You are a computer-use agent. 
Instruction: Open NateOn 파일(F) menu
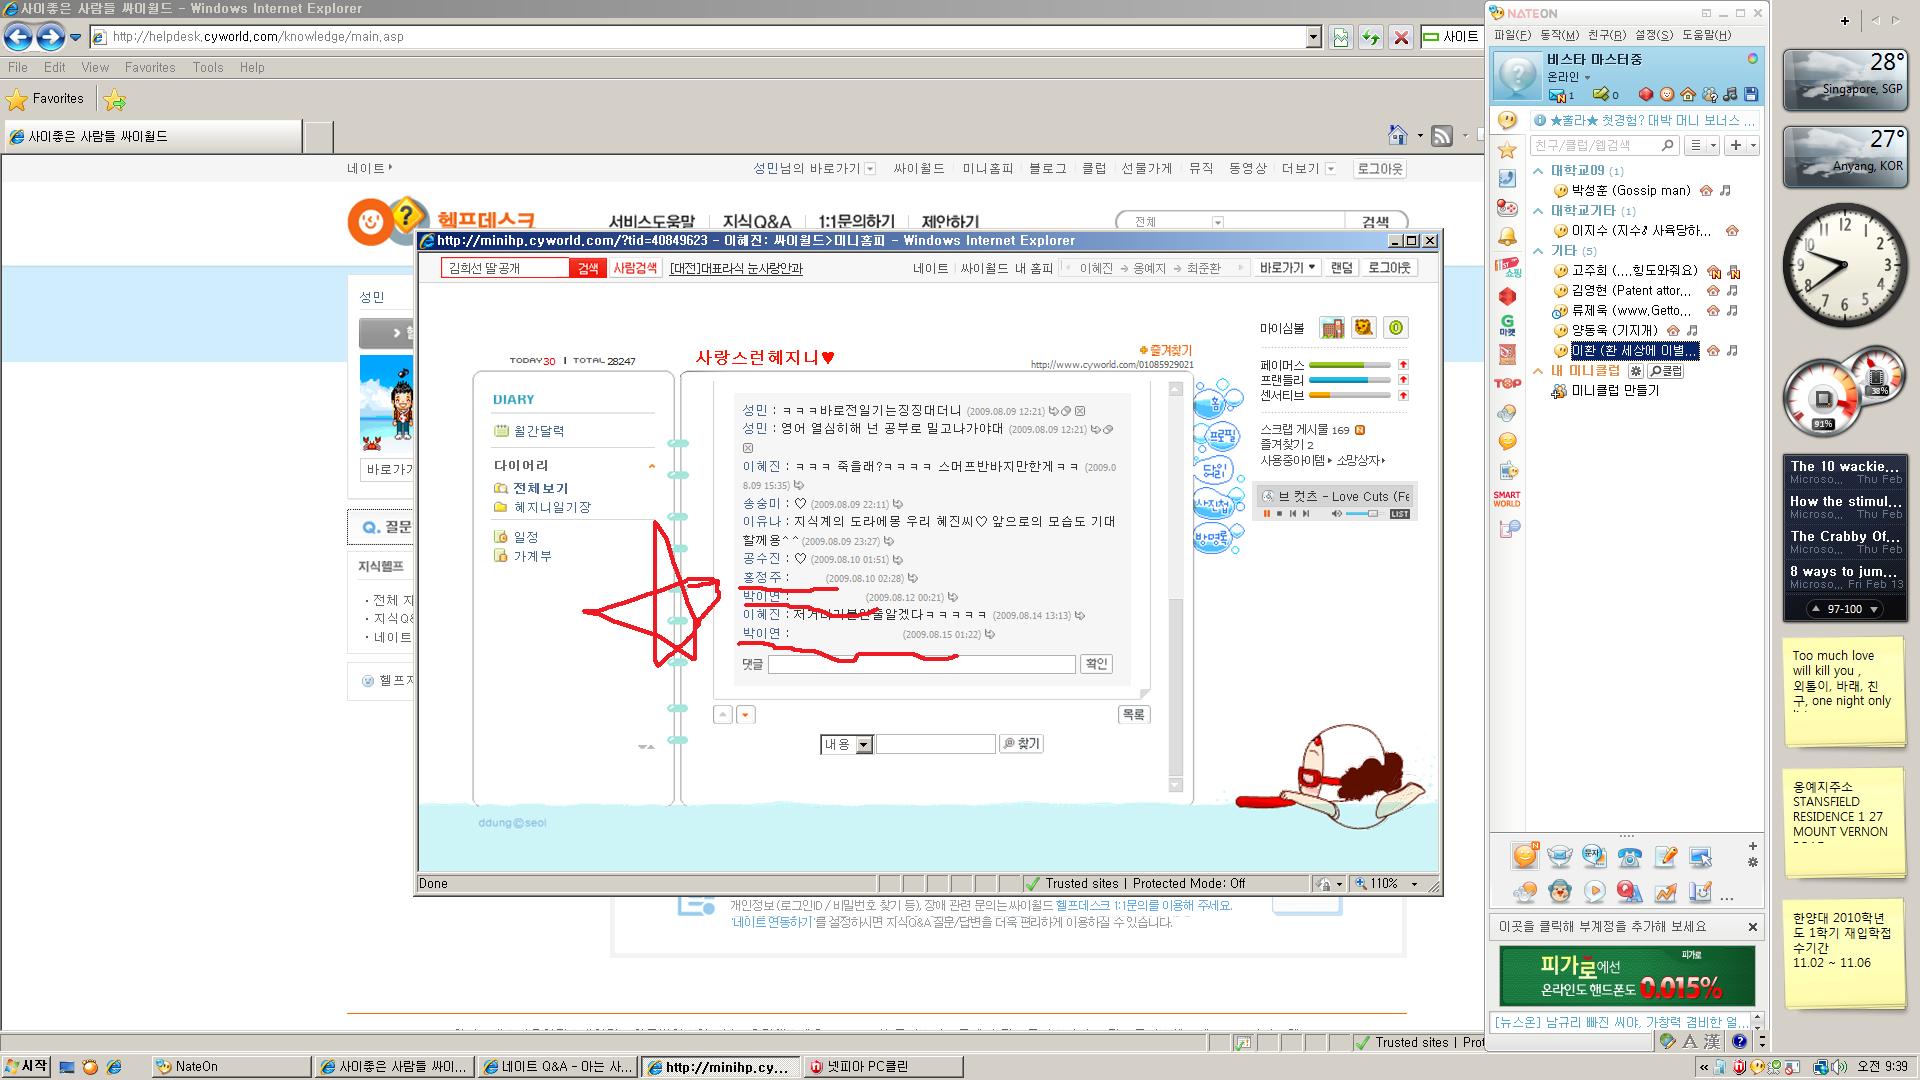tap(1511, 35)
